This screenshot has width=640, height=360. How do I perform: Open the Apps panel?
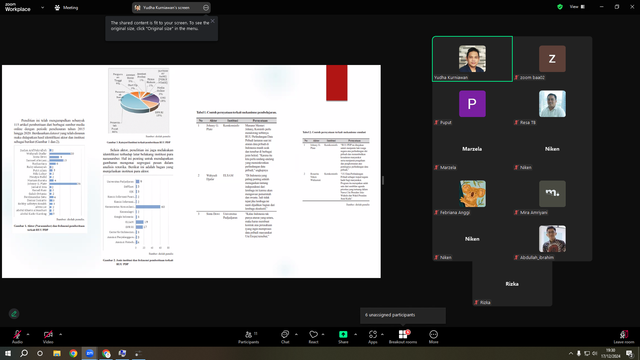click(373, 336)
